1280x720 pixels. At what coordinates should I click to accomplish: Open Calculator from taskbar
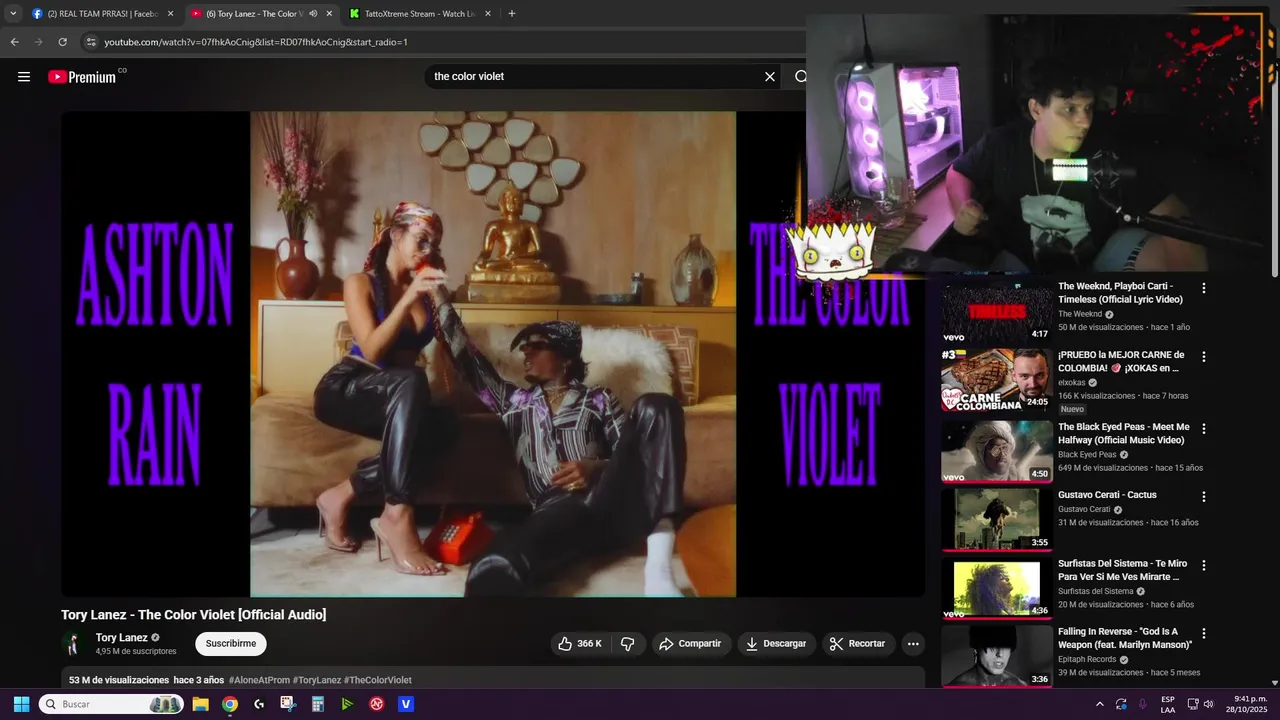coord(318,704)
